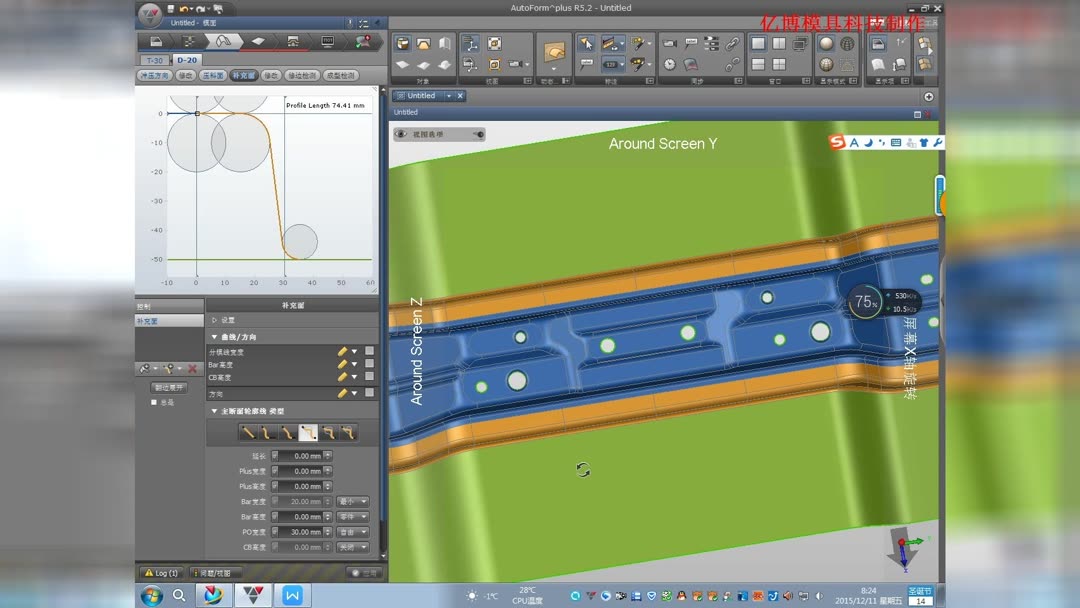Click the chain link icon in ribbon

click(732, 43)
